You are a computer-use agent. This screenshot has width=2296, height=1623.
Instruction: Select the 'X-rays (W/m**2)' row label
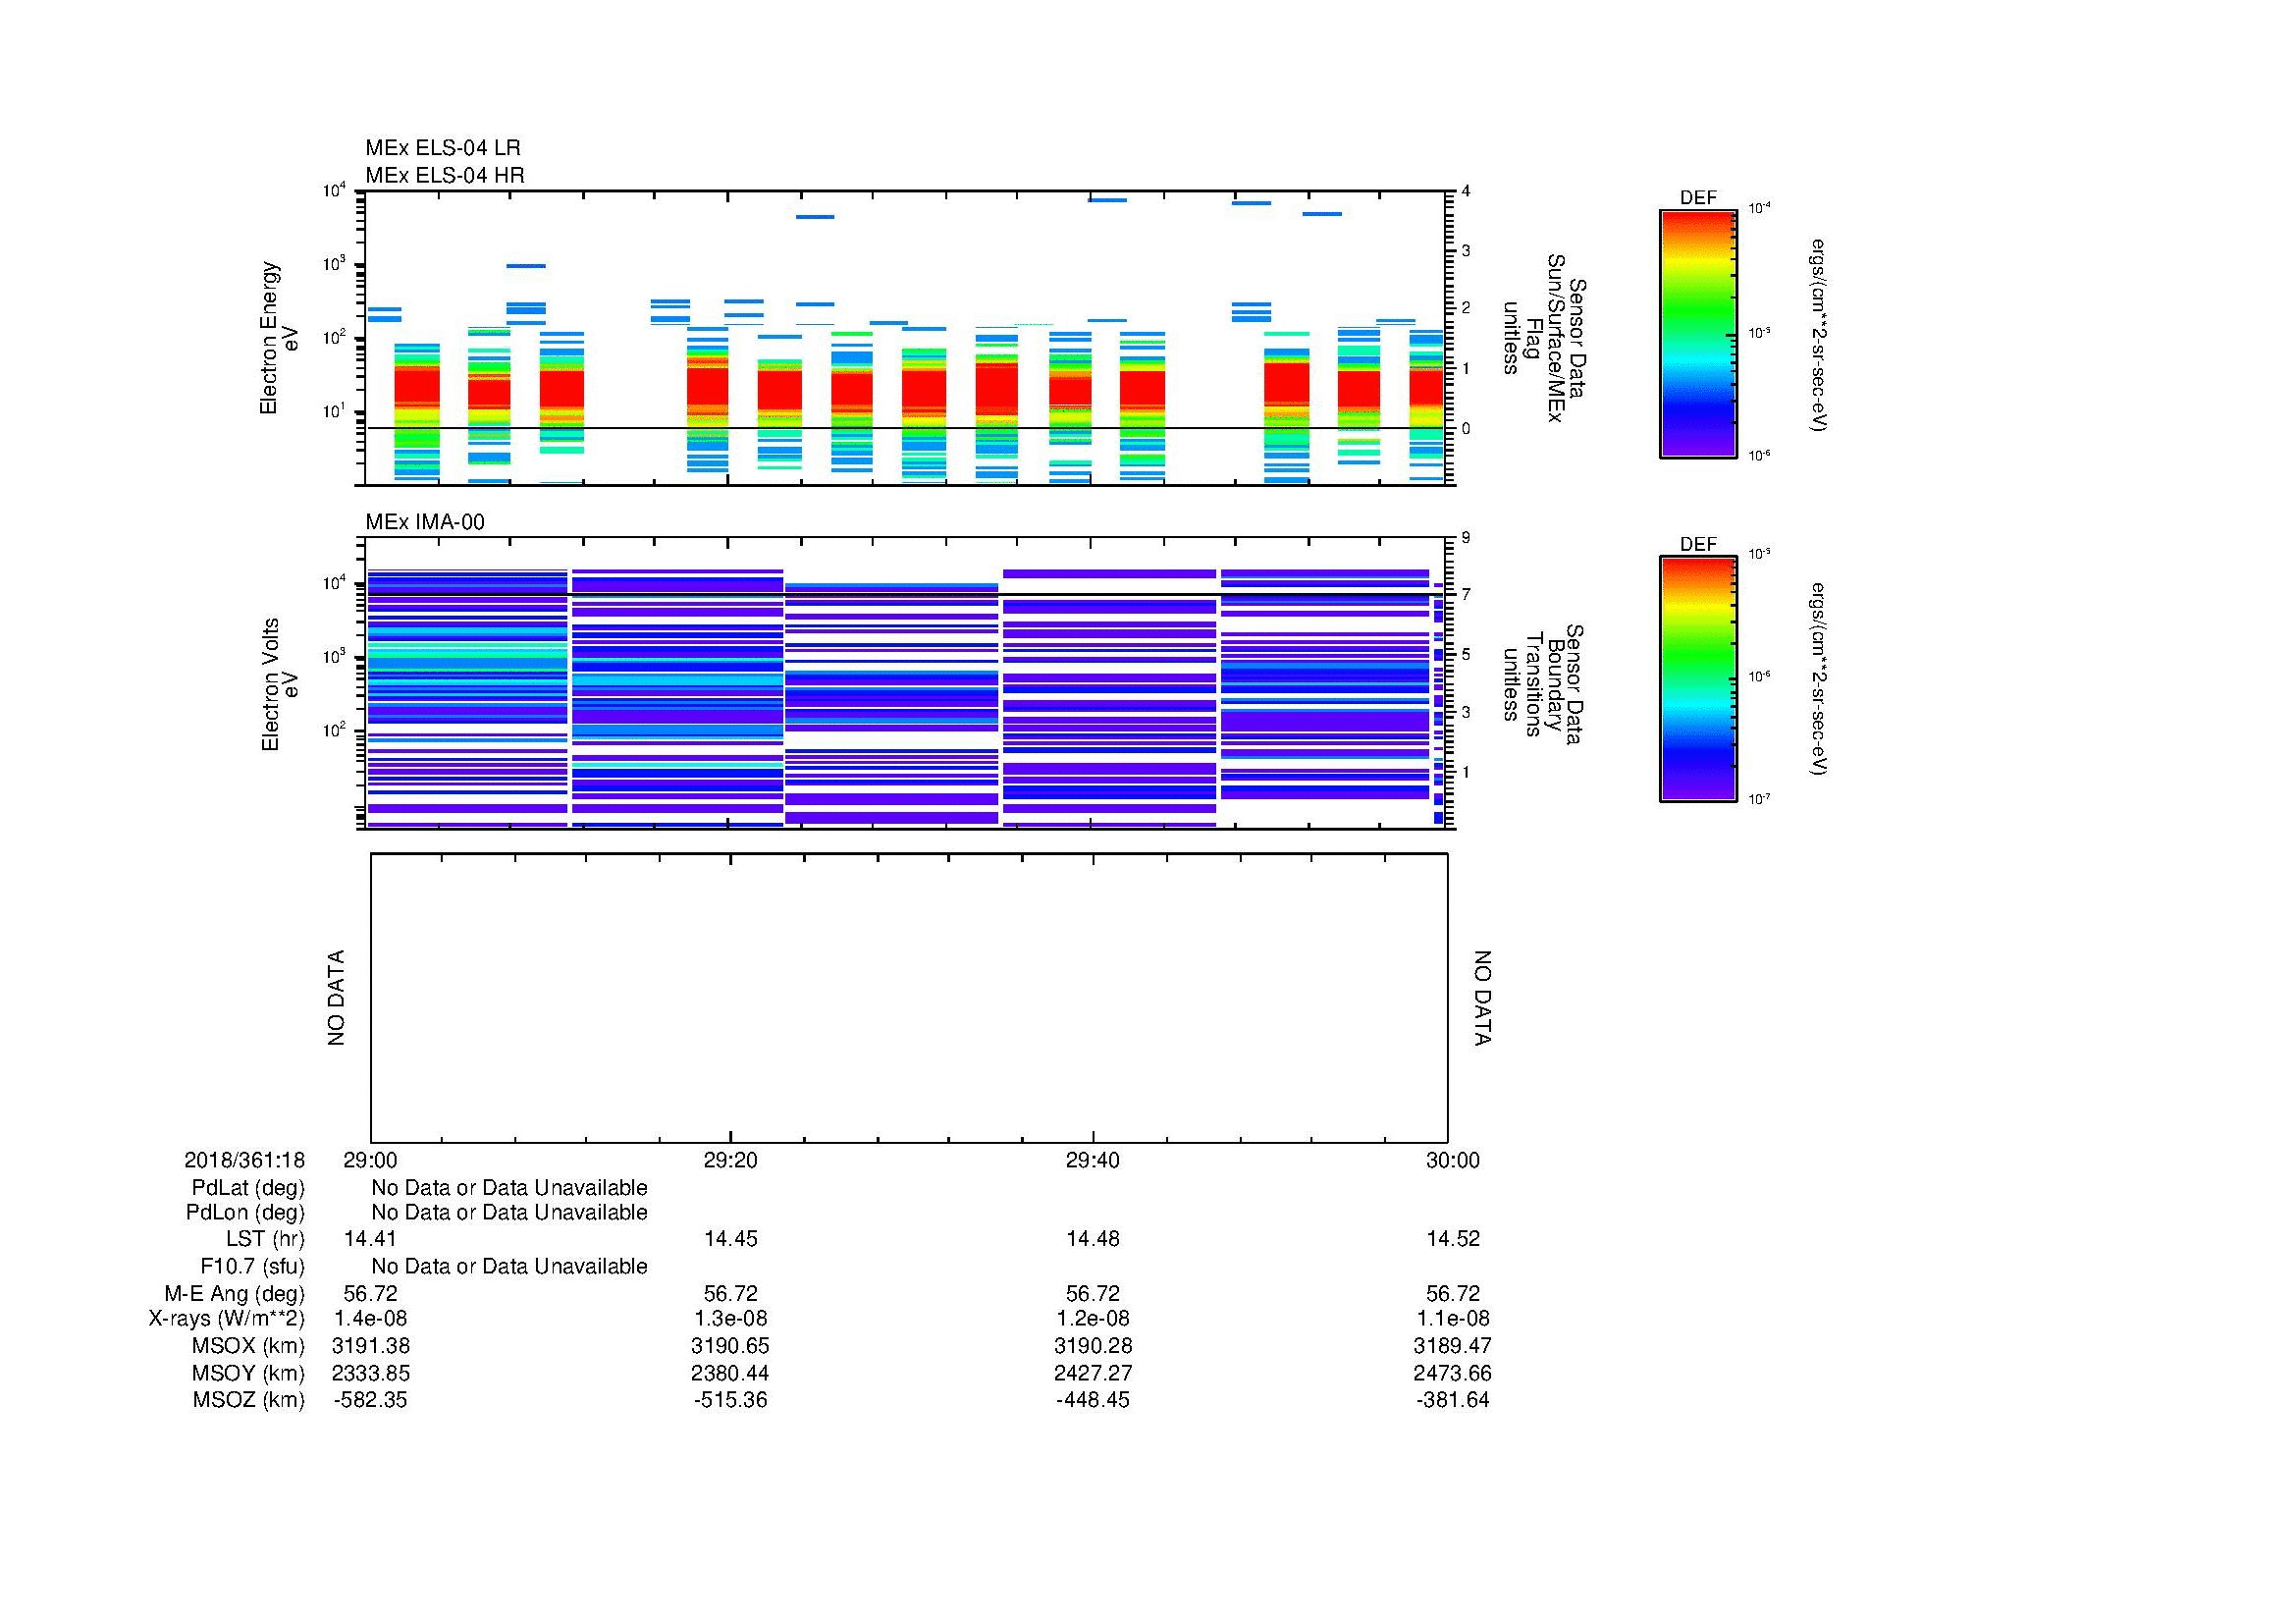(227, 1319)
